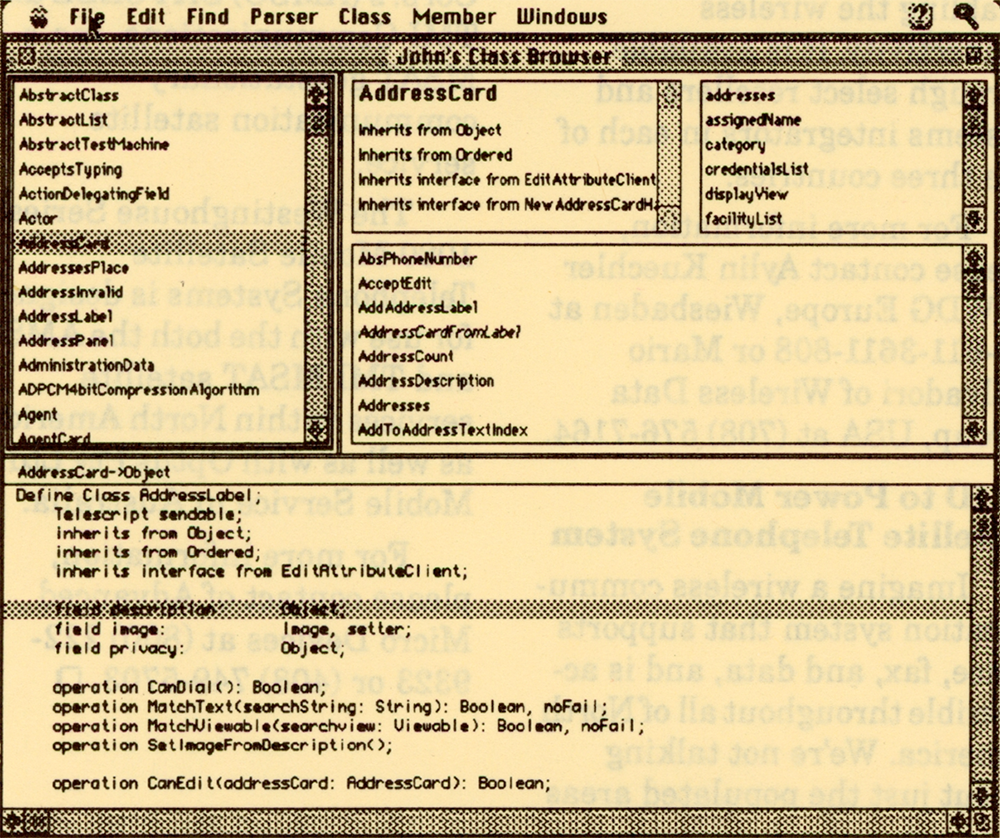Open the Class menu
Screen dimensions: 1000x838
[x=365, y=17]
